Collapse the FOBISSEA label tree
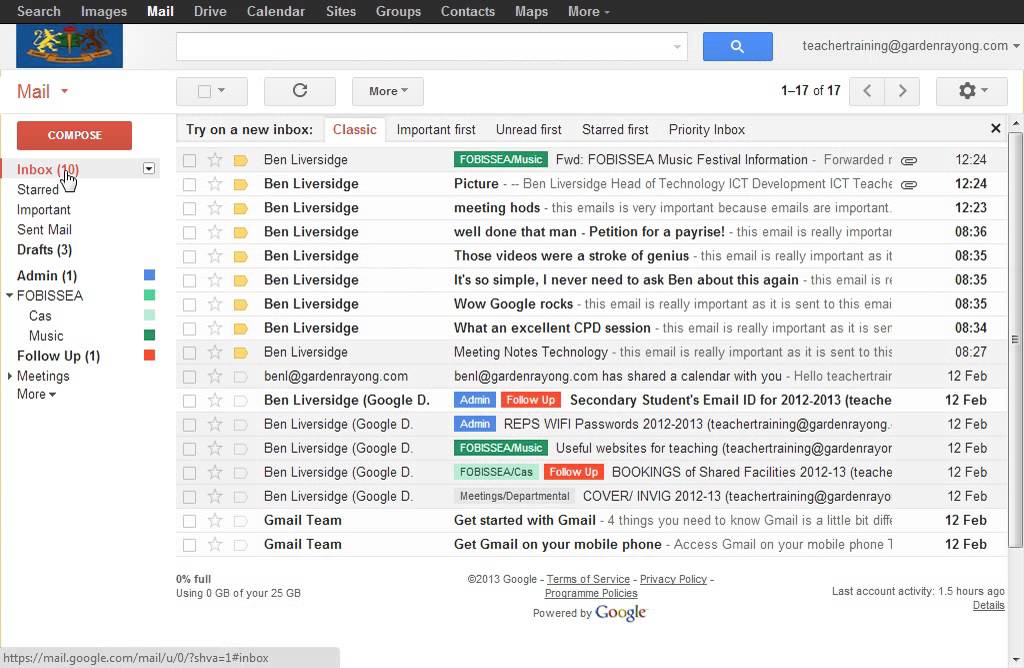The height and width of the screenshot is (668, 1024). coord(9,296)
